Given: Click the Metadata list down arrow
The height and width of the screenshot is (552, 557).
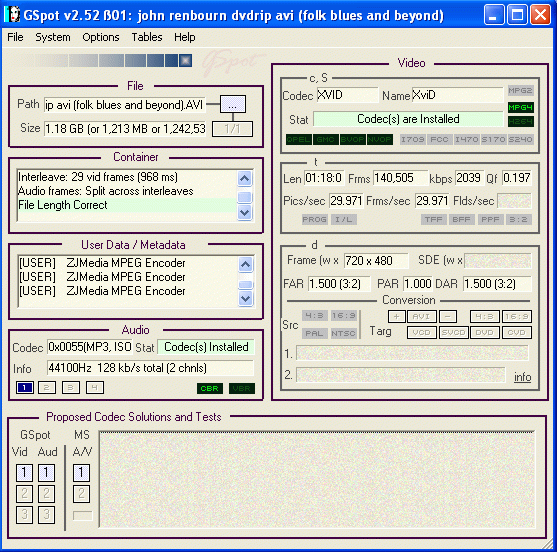Looking at the screenshot, I should pos(245,298).
